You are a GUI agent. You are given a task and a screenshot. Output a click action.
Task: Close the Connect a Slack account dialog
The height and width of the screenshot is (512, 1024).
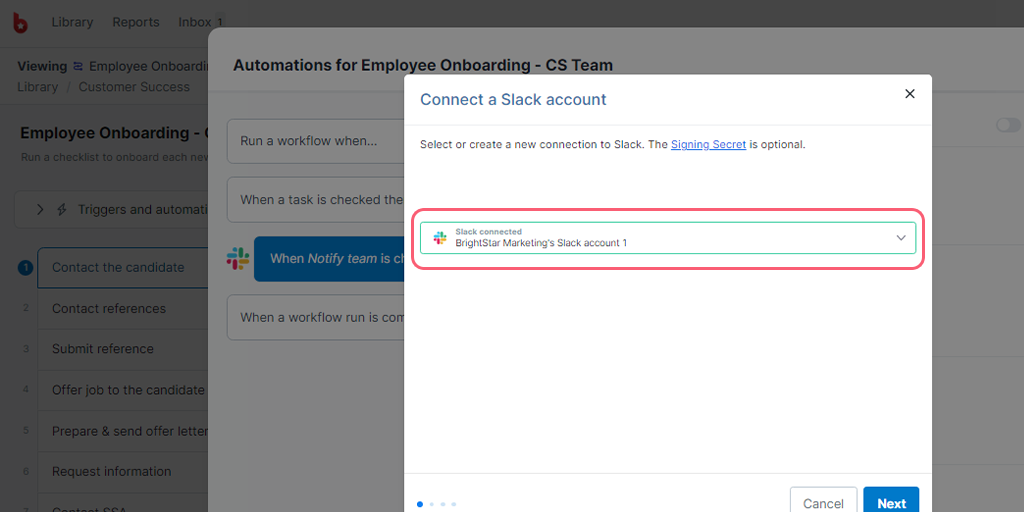[909, 94]
